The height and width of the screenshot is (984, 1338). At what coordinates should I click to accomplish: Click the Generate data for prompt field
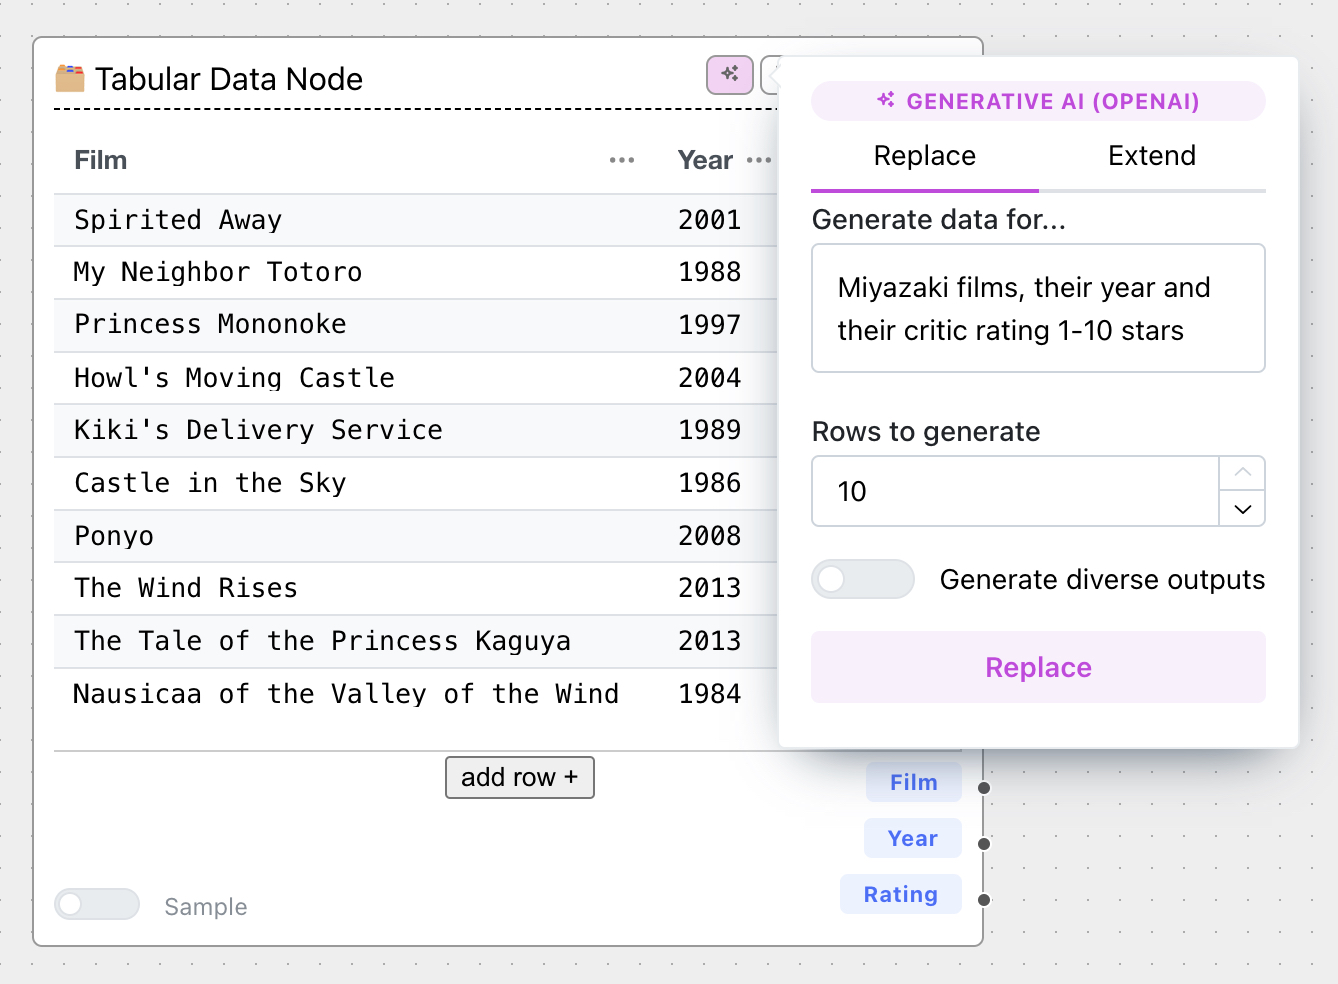pyautogui.click(x=1037, y=308)
